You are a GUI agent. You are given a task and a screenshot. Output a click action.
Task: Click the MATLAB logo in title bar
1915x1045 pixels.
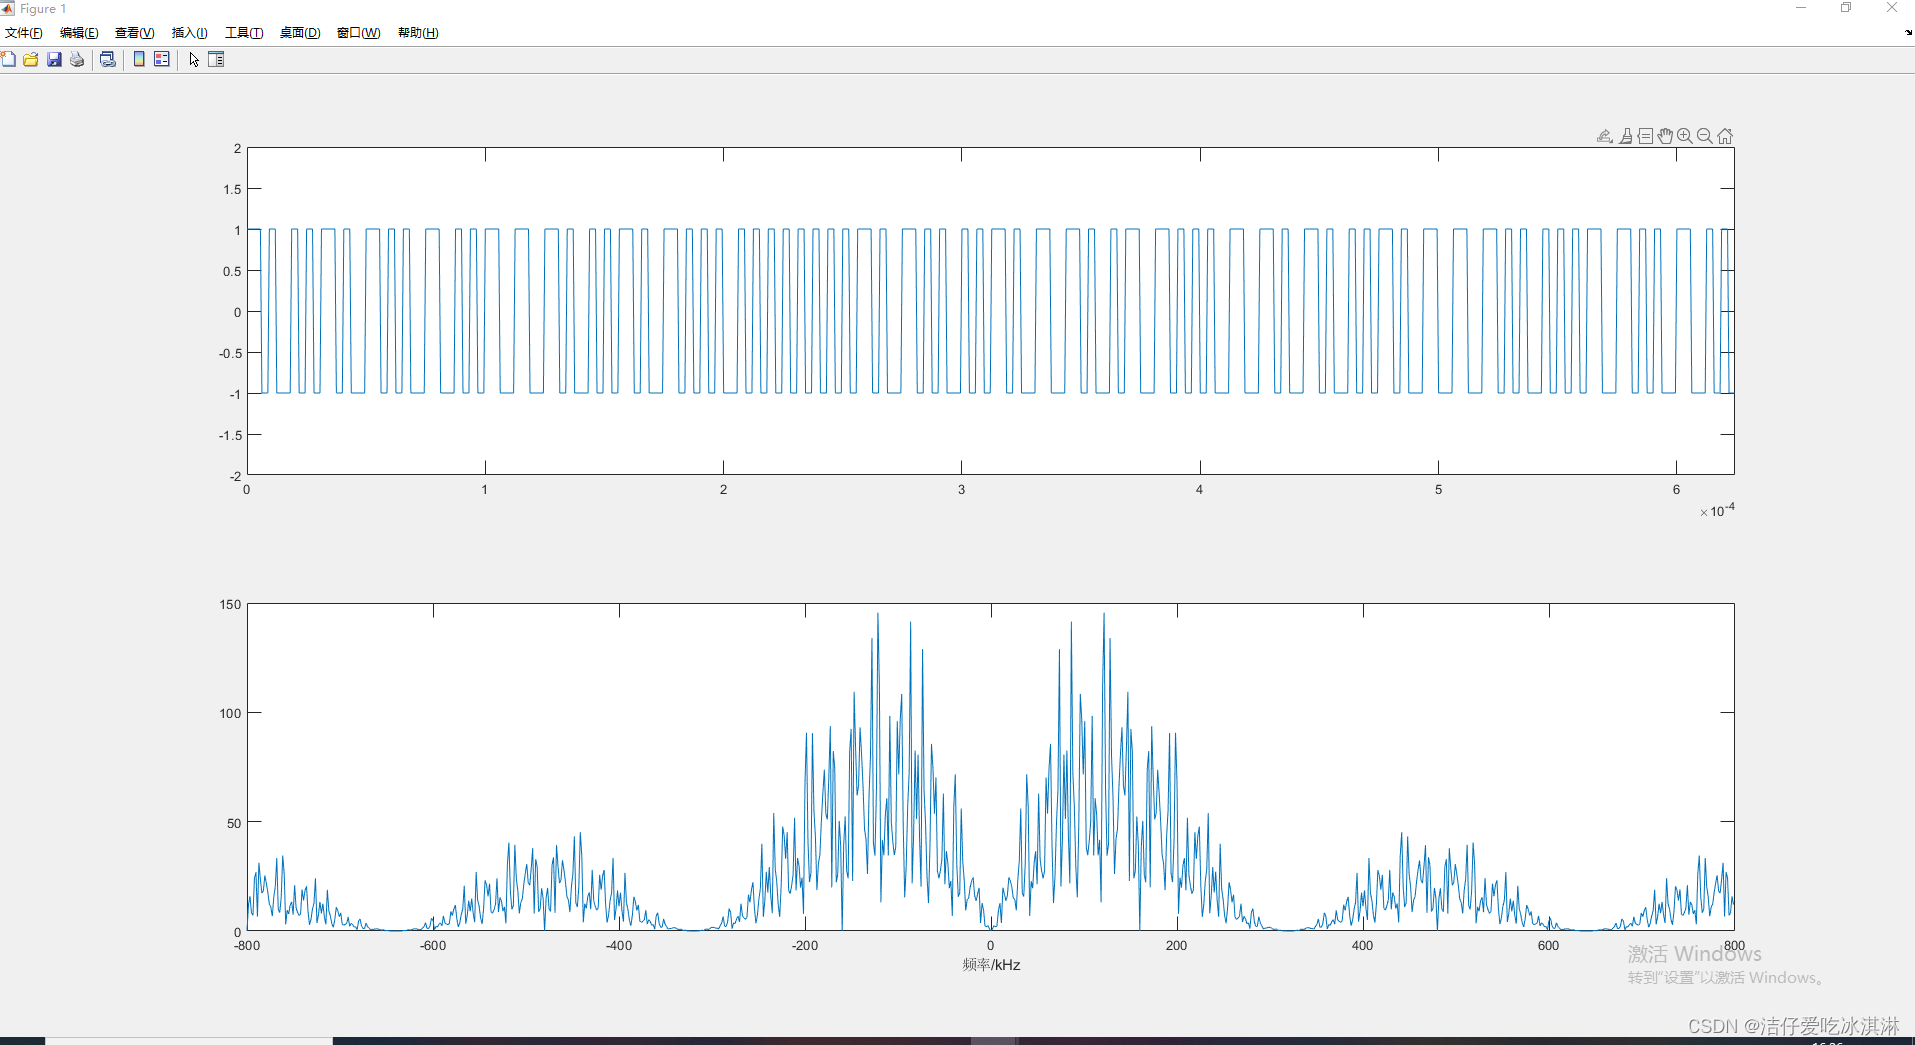point(8,8)
